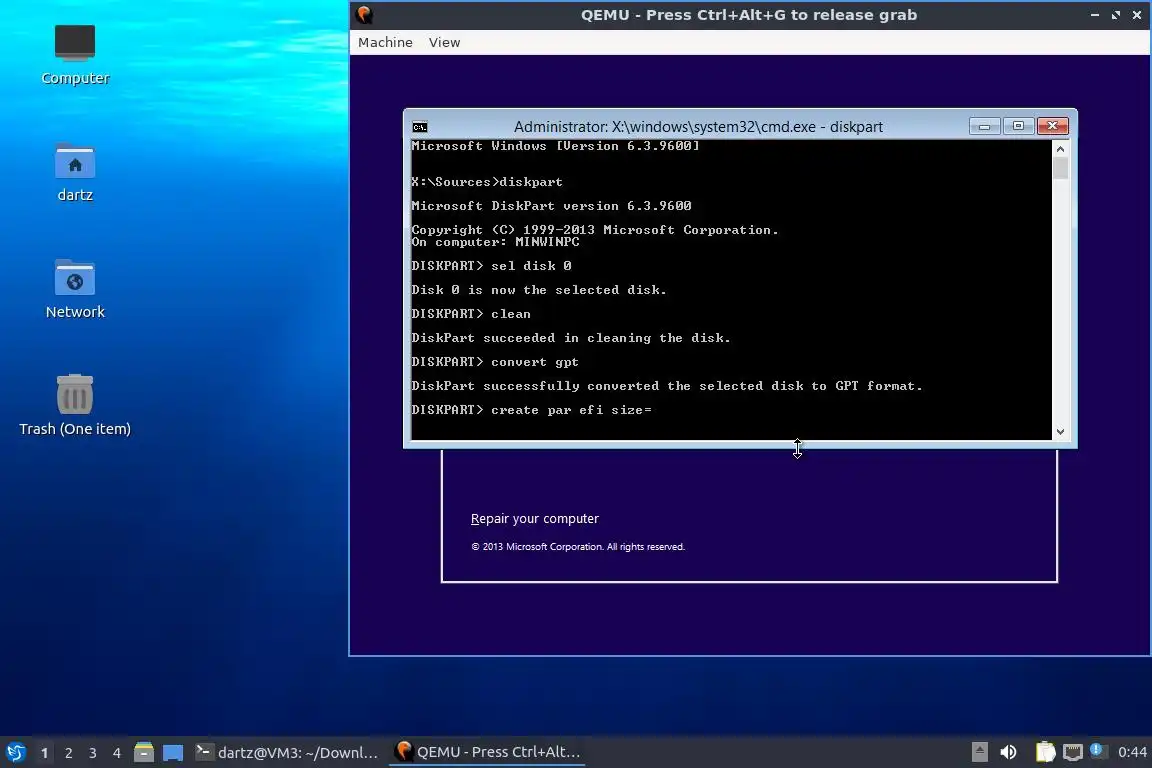Click the cmd window scrollbar thumb
Image resolution: width=1152 pixels, height=768 pixels.
coord(1060,168)
